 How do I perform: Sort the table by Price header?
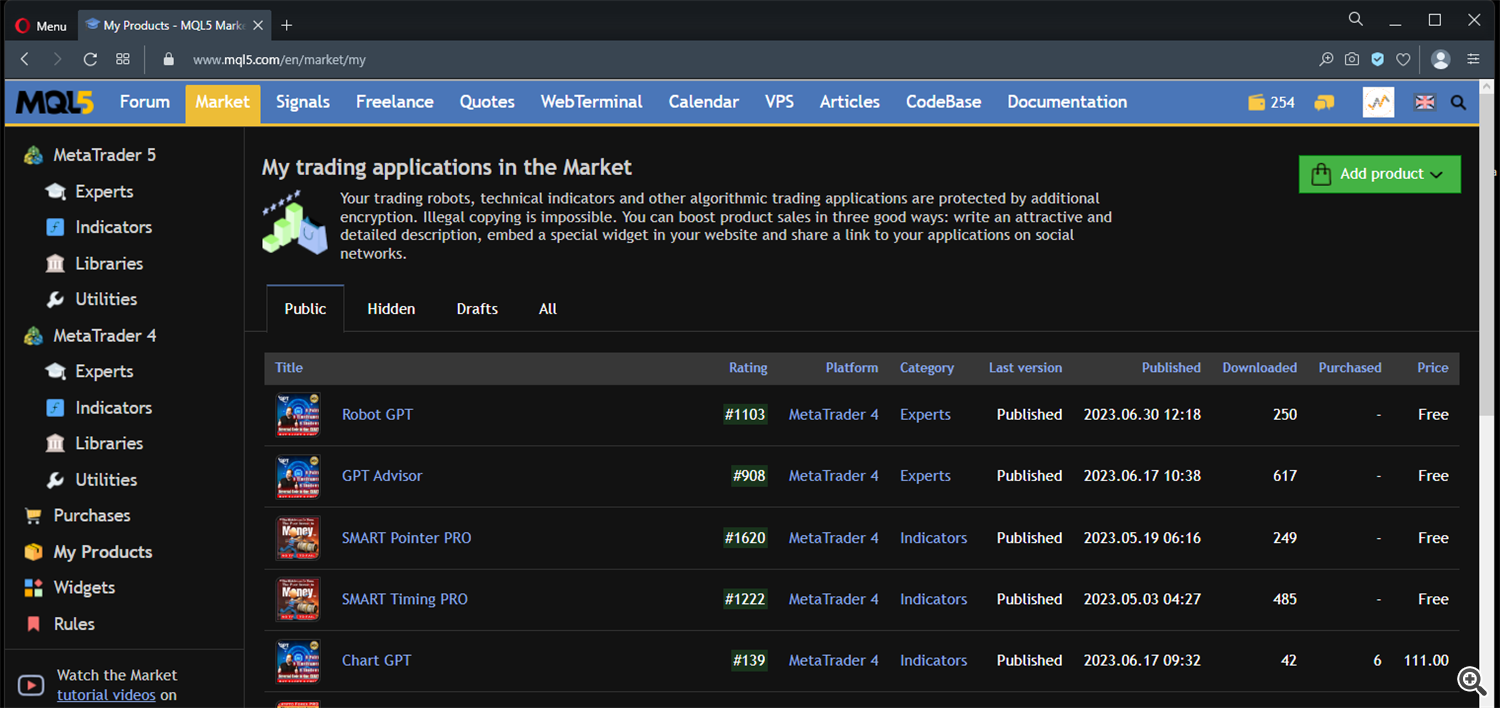pyautogui.click(x=1433, y=368)
